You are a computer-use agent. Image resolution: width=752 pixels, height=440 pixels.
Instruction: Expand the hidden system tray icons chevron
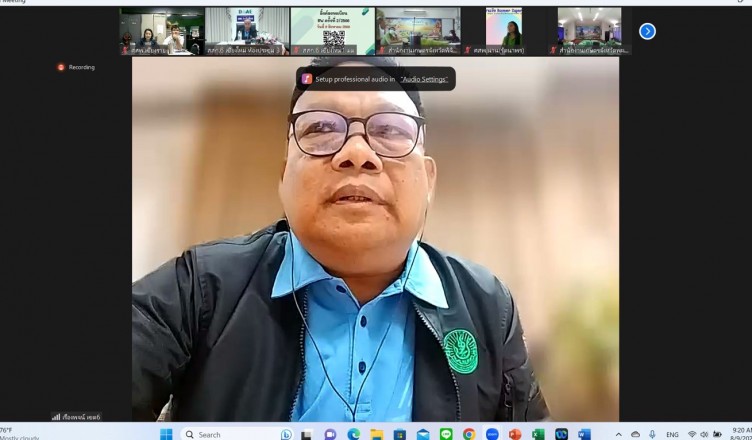pyautogui.click(x=618, y=434)
